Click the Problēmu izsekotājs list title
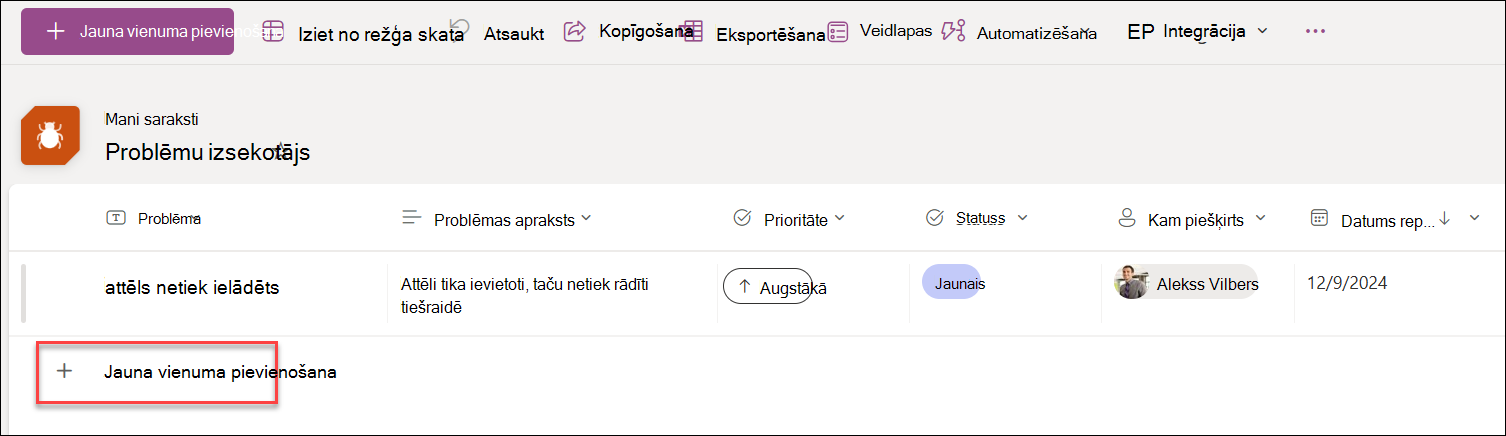 pos(208,152)
